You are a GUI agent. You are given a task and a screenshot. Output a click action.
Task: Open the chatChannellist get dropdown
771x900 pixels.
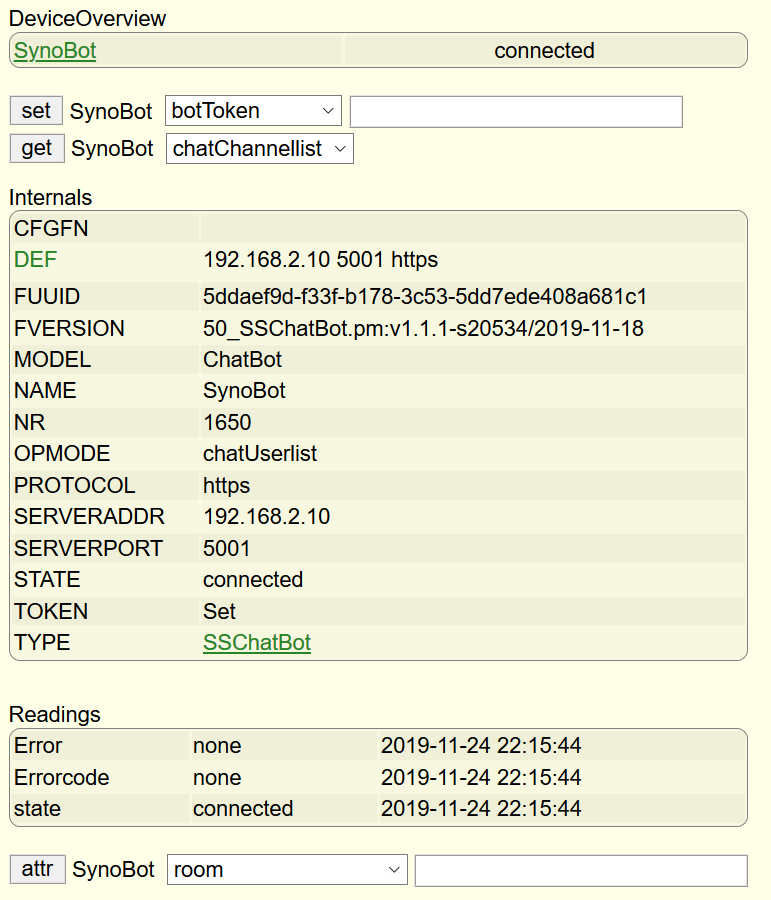pos(259,149)
